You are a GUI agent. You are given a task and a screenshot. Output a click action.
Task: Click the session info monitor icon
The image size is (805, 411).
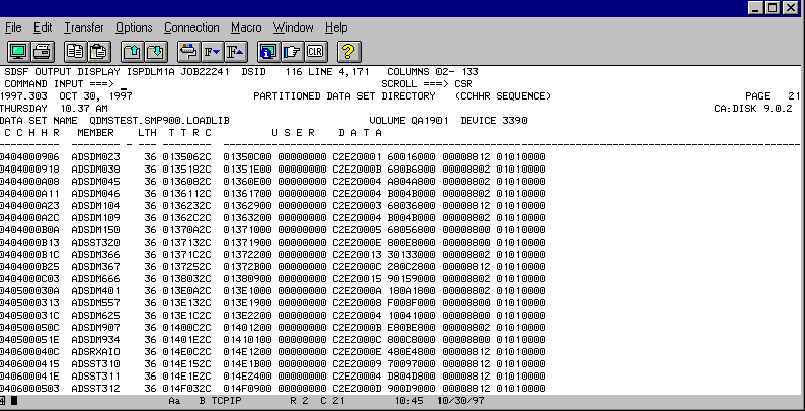[268, 52]
